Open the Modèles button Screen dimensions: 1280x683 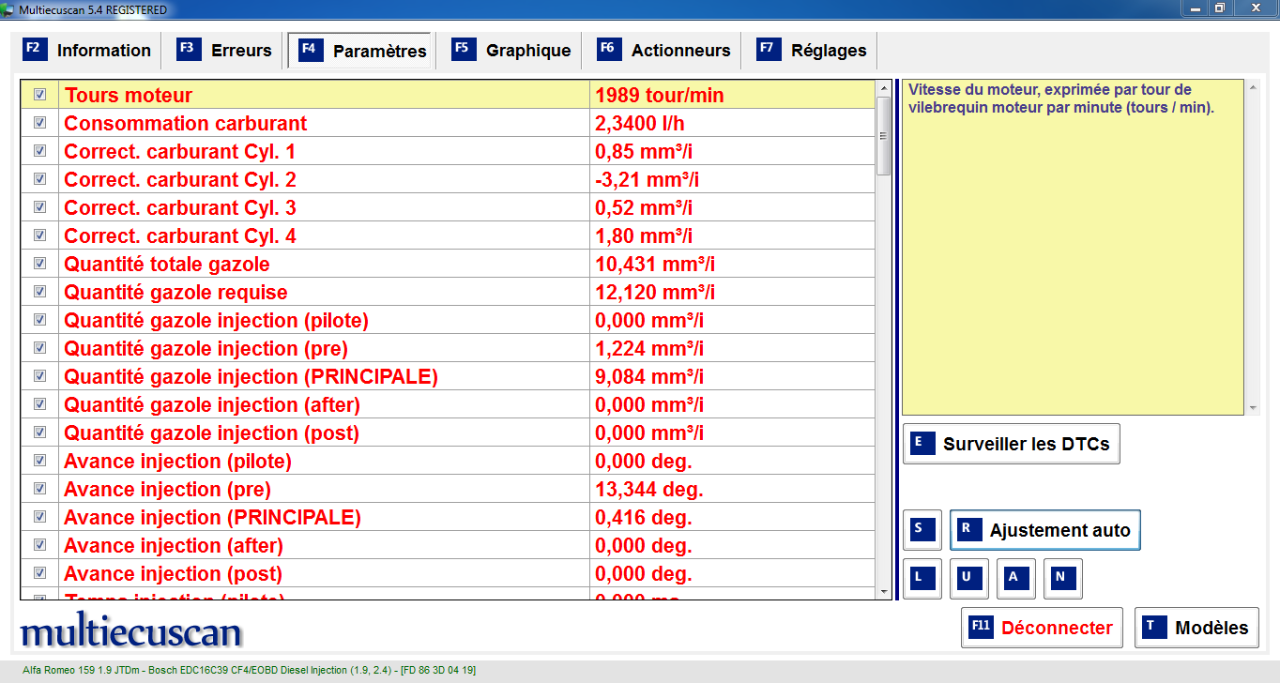1196,628
